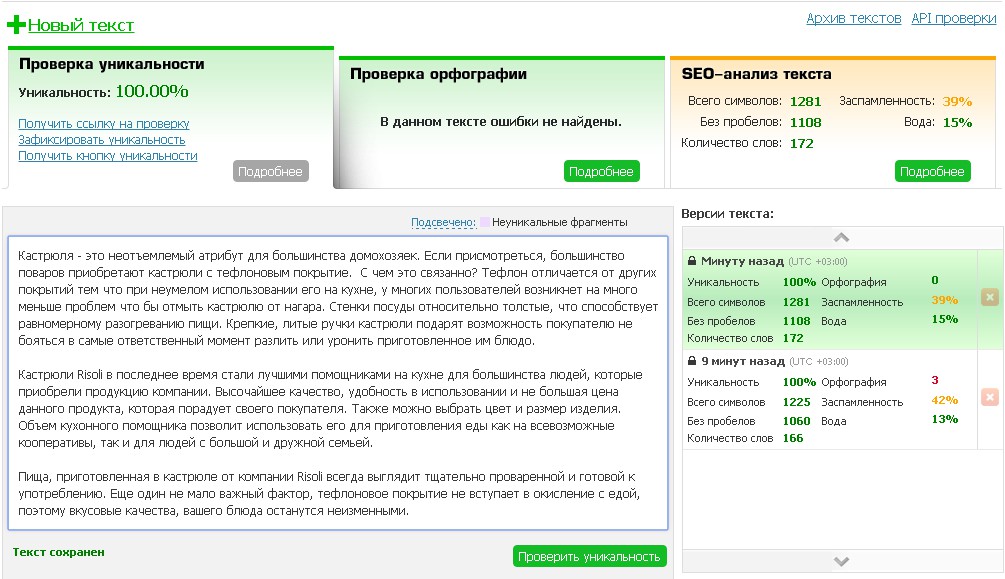Click Количество слов 166 in older version
This screenshot has width=1005, height=579.
tap(793, 438)
